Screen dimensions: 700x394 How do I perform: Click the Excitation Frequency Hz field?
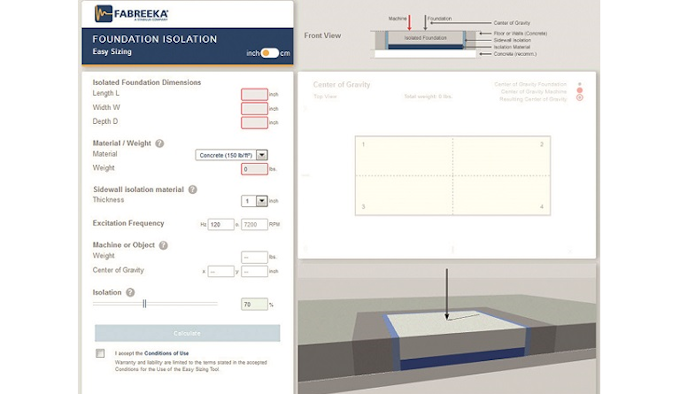click(221, 224)
